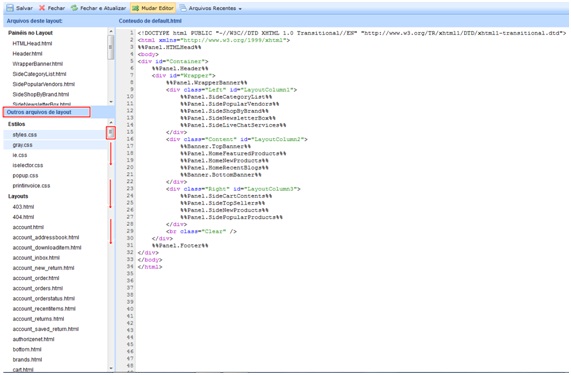Open bottom.html layout file
This screenshot has height=375, width=571.
pyautogui.click(x=27, y=350)
